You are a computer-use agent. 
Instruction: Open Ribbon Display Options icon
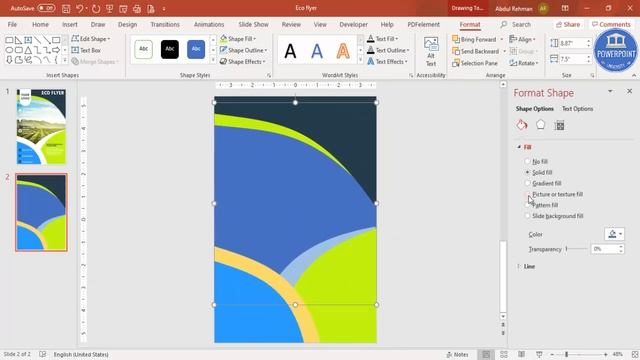tap(565, 8)
